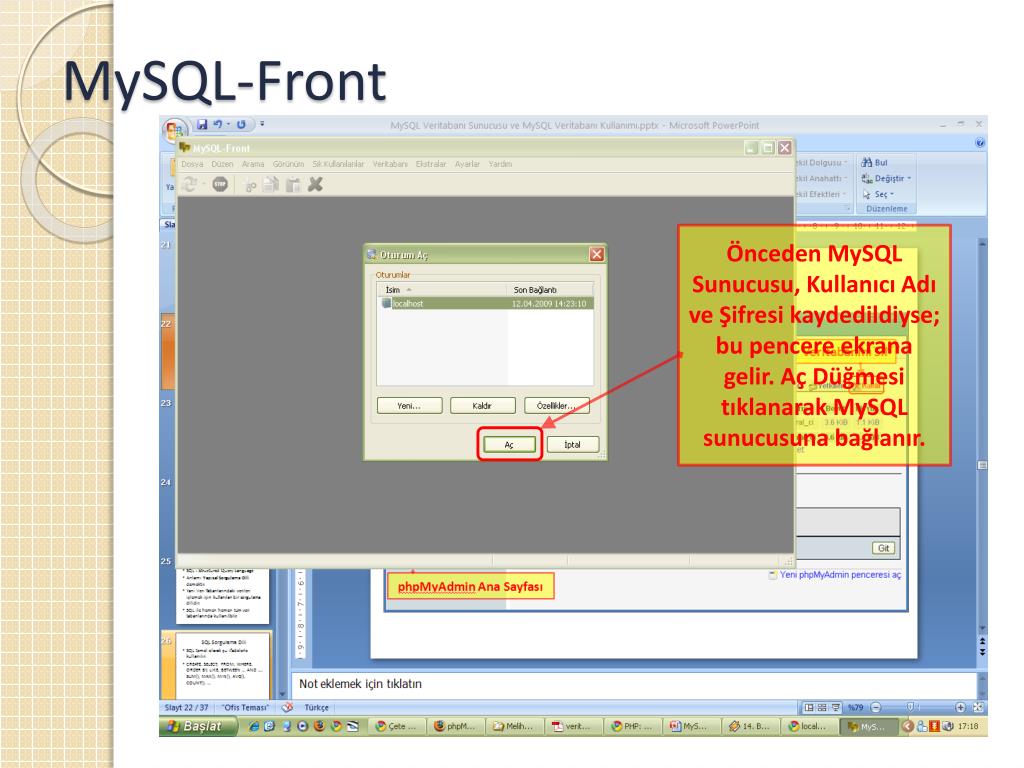Open the Undo history dropdown arrow

(228, 124)
